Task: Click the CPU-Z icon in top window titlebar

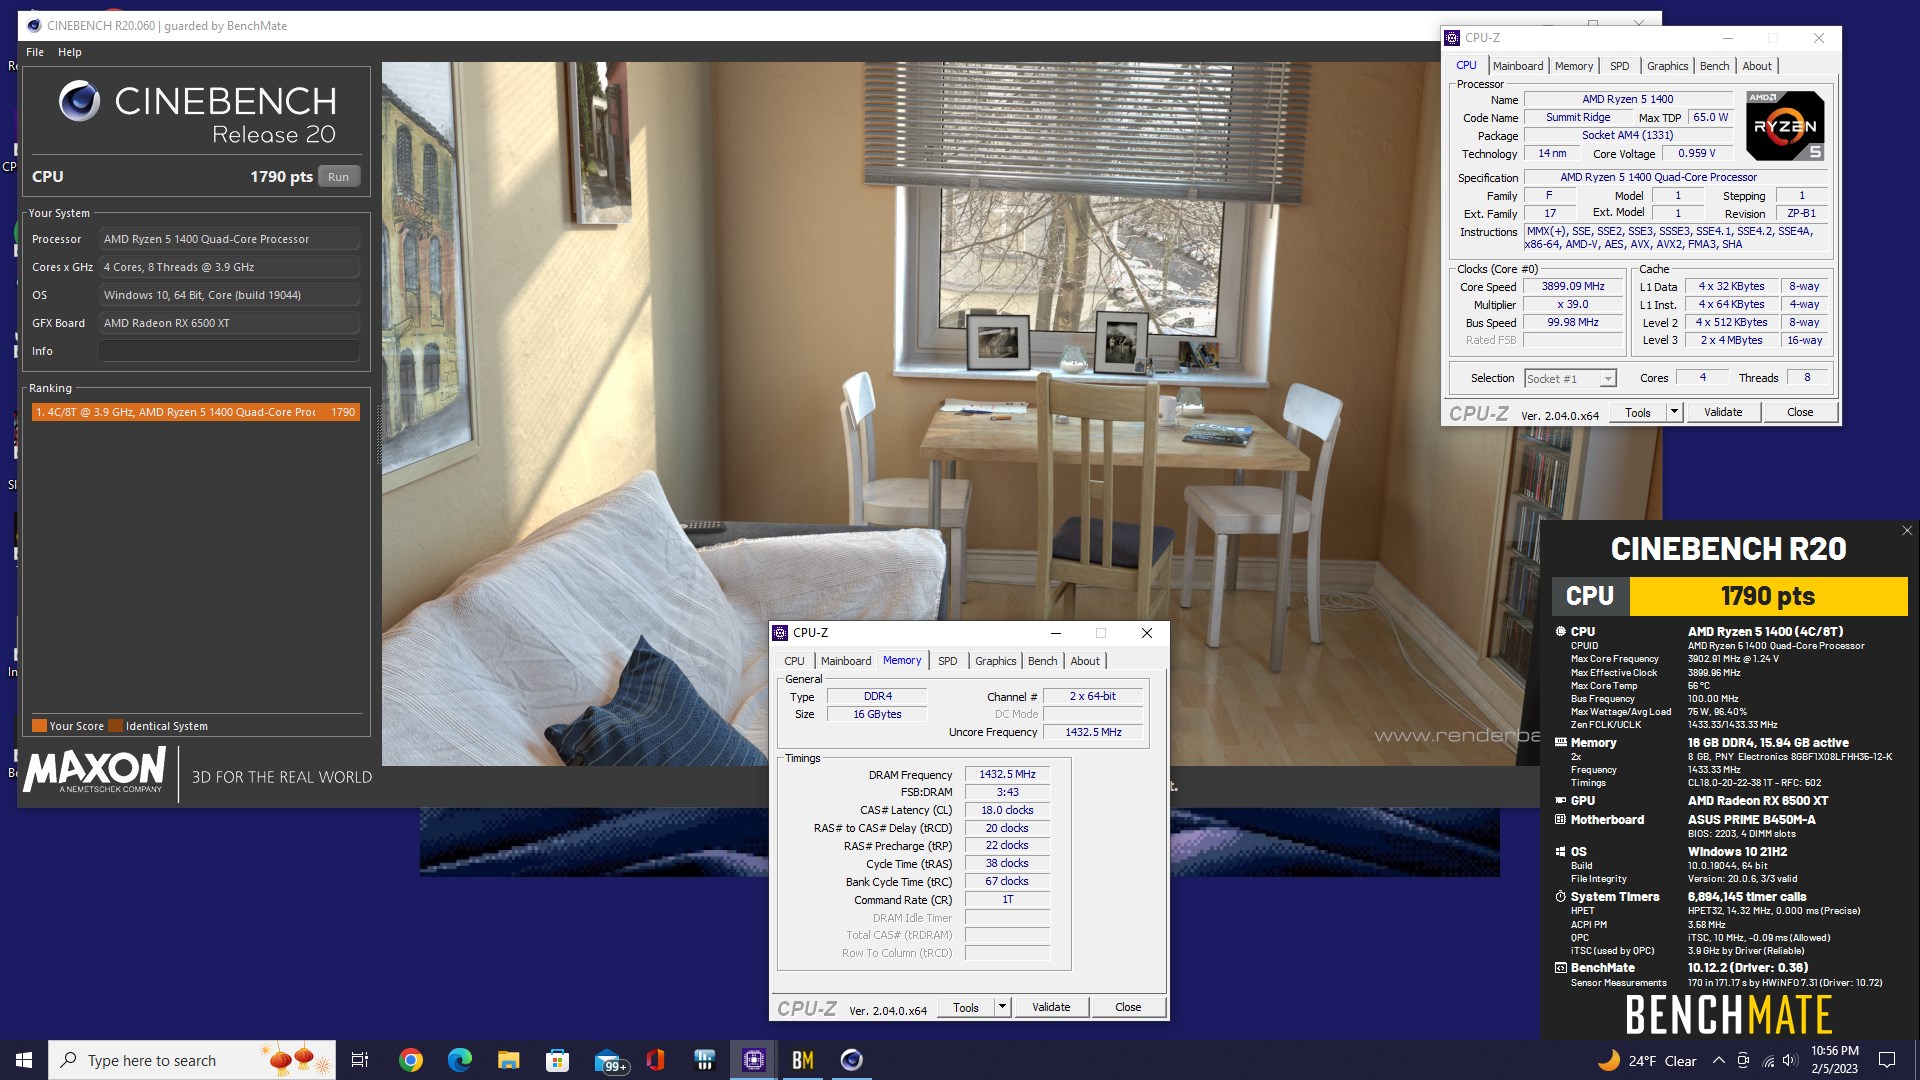Action: tap(1452, 38)
